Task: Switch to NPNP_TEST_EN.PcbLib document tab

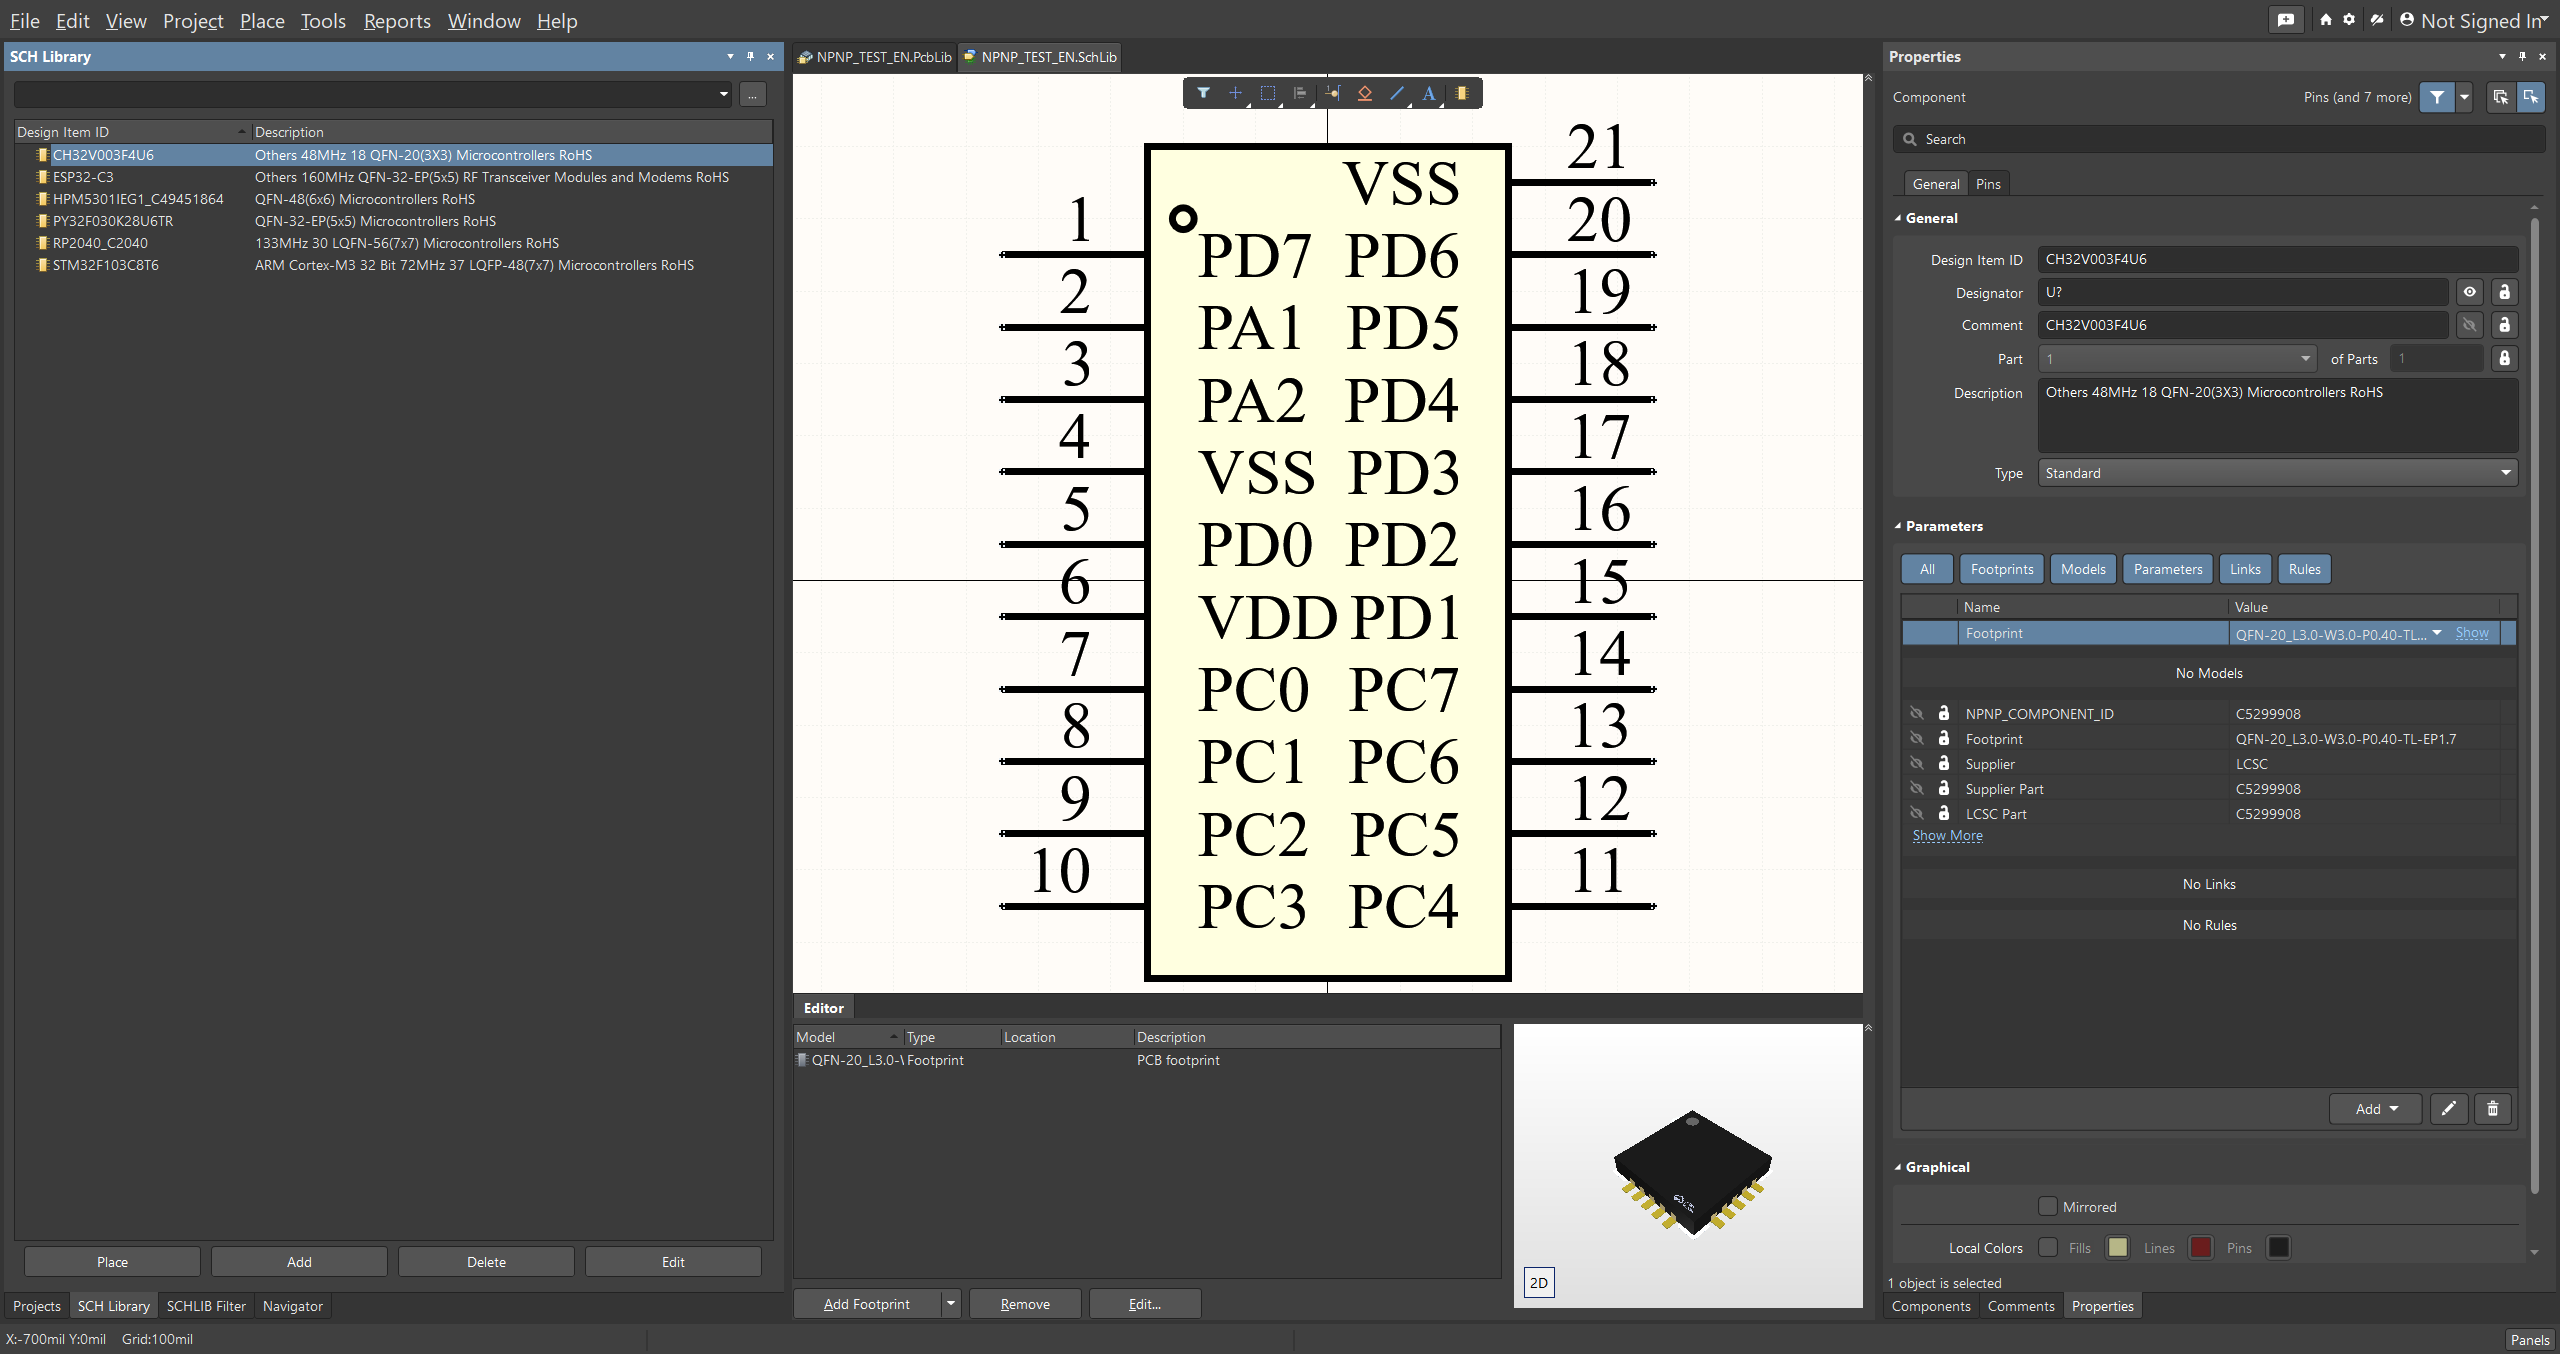Action: 875,57
